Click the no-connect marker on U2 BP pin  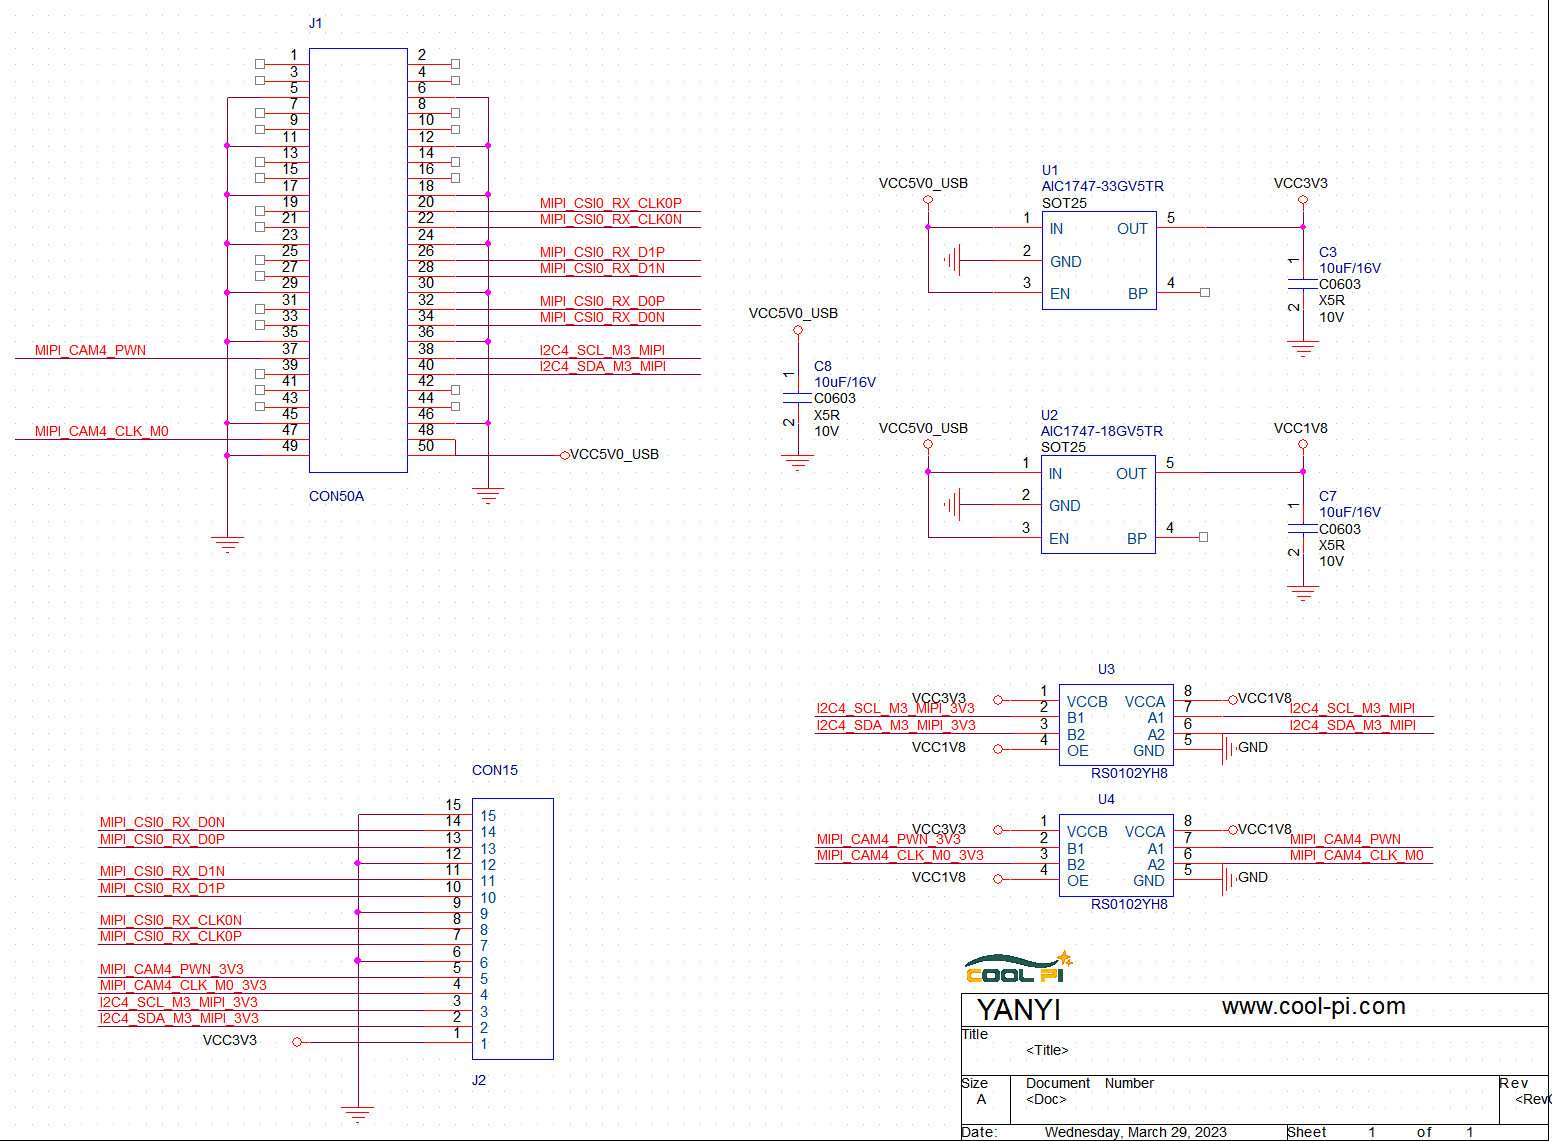click(1203, 537)
